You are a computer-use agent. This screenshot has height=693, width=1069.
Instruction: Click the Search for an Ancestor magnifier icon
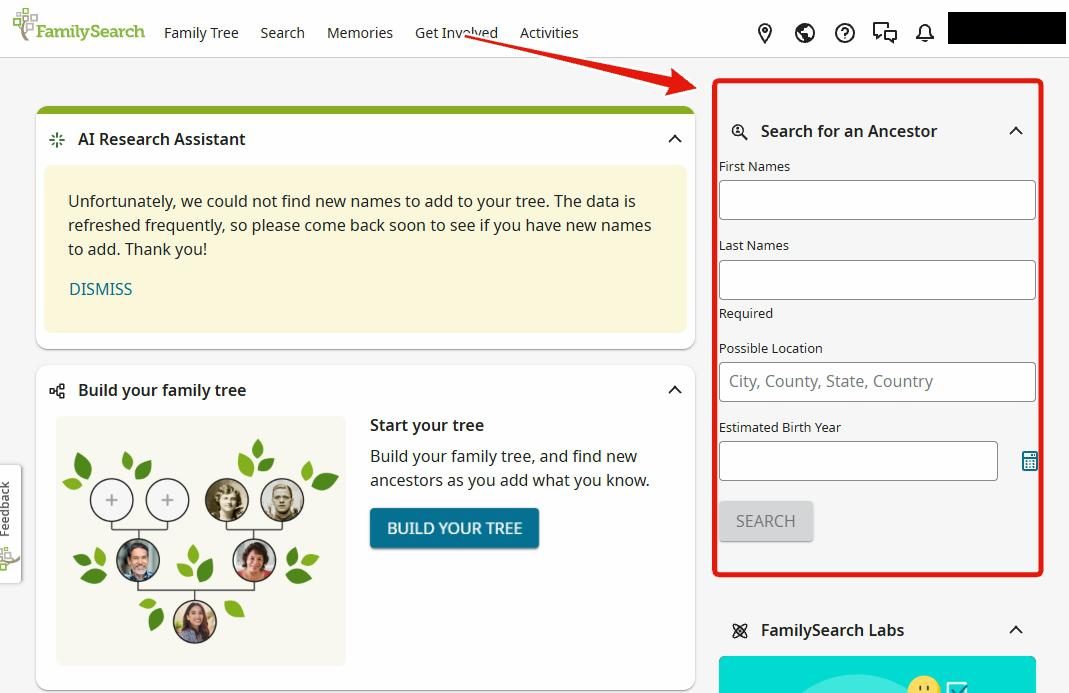coord(739,132)
